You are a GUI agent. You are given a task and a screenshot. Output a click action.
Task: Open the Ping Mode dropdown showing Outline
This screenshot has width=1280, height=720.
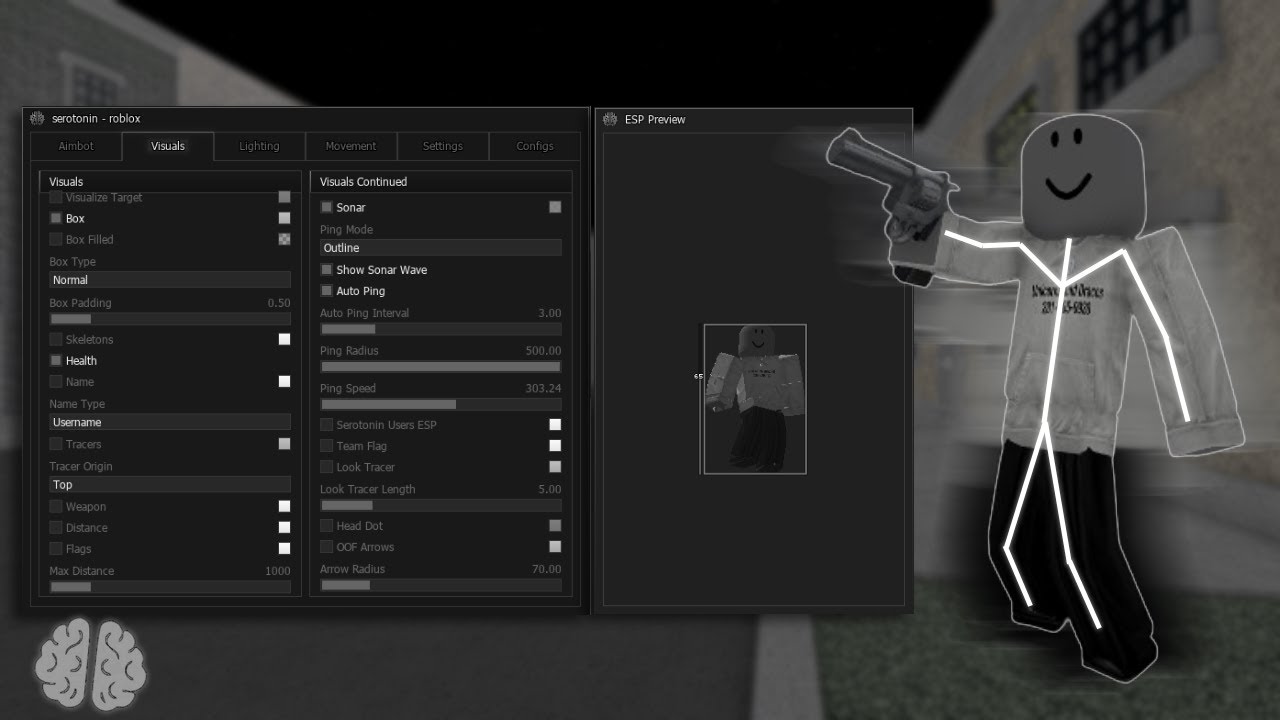(441, 248)
